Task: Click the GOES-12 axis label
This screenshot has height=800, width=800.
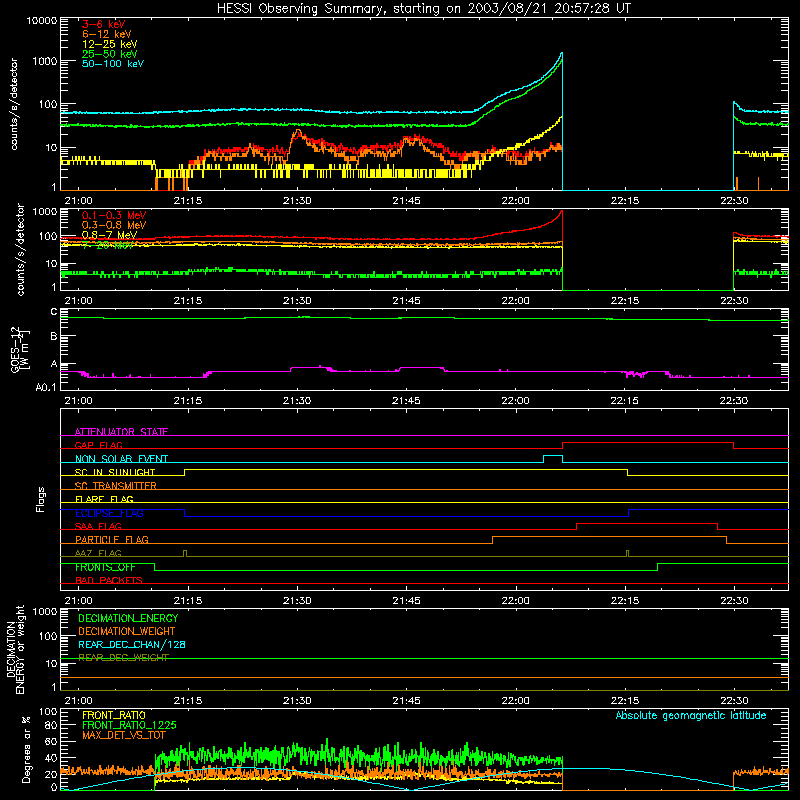Action: click(19, 349)
